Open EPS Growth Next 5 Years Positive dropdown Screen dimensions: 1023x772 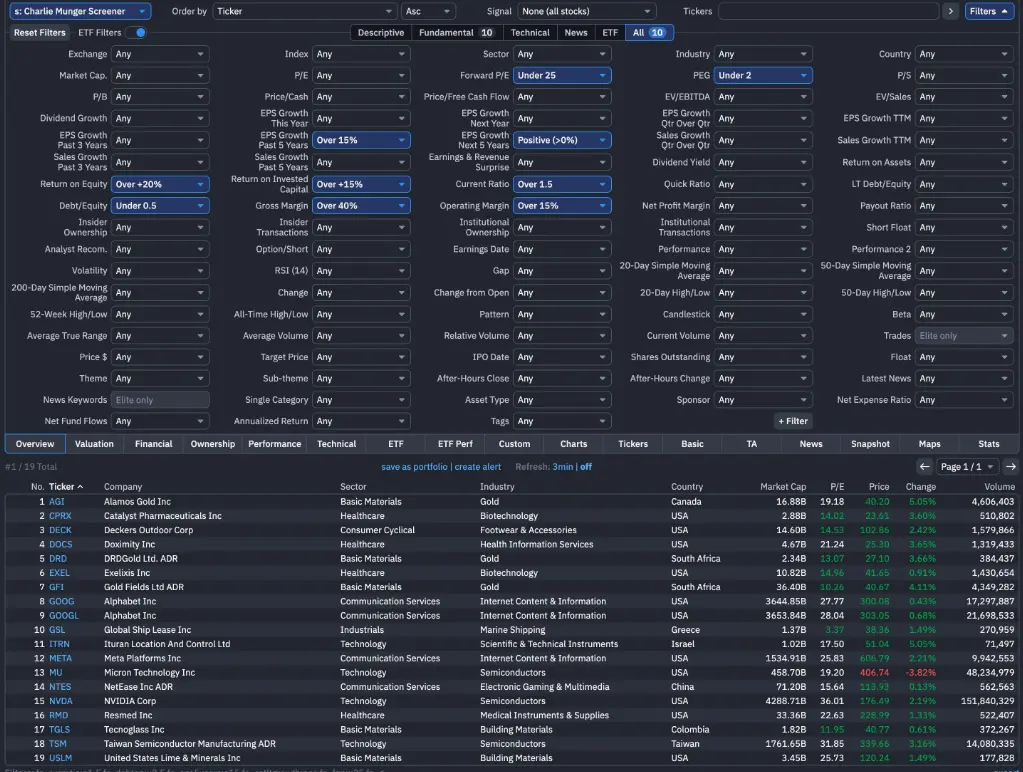coord(562,140)
